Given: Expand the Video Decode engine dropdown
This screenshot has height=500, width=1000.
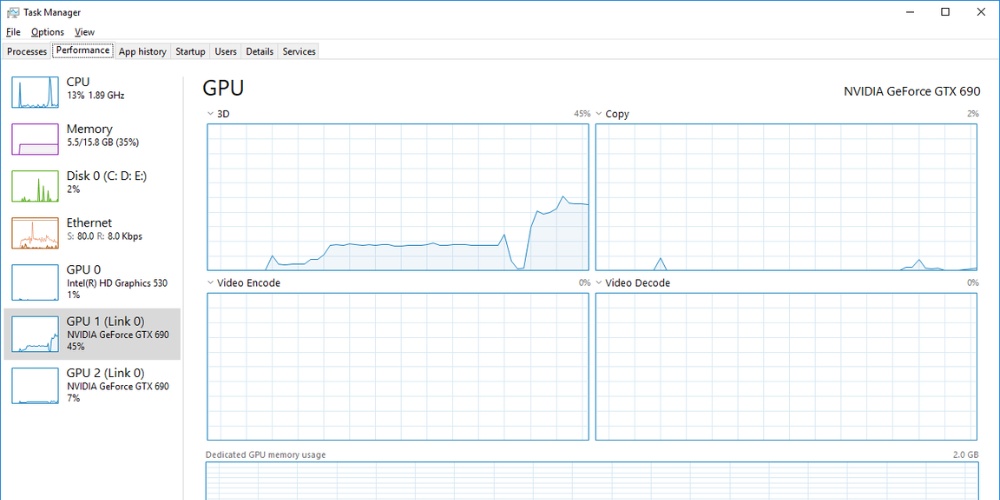Looking at the screenshot, I should click(600, 283).
